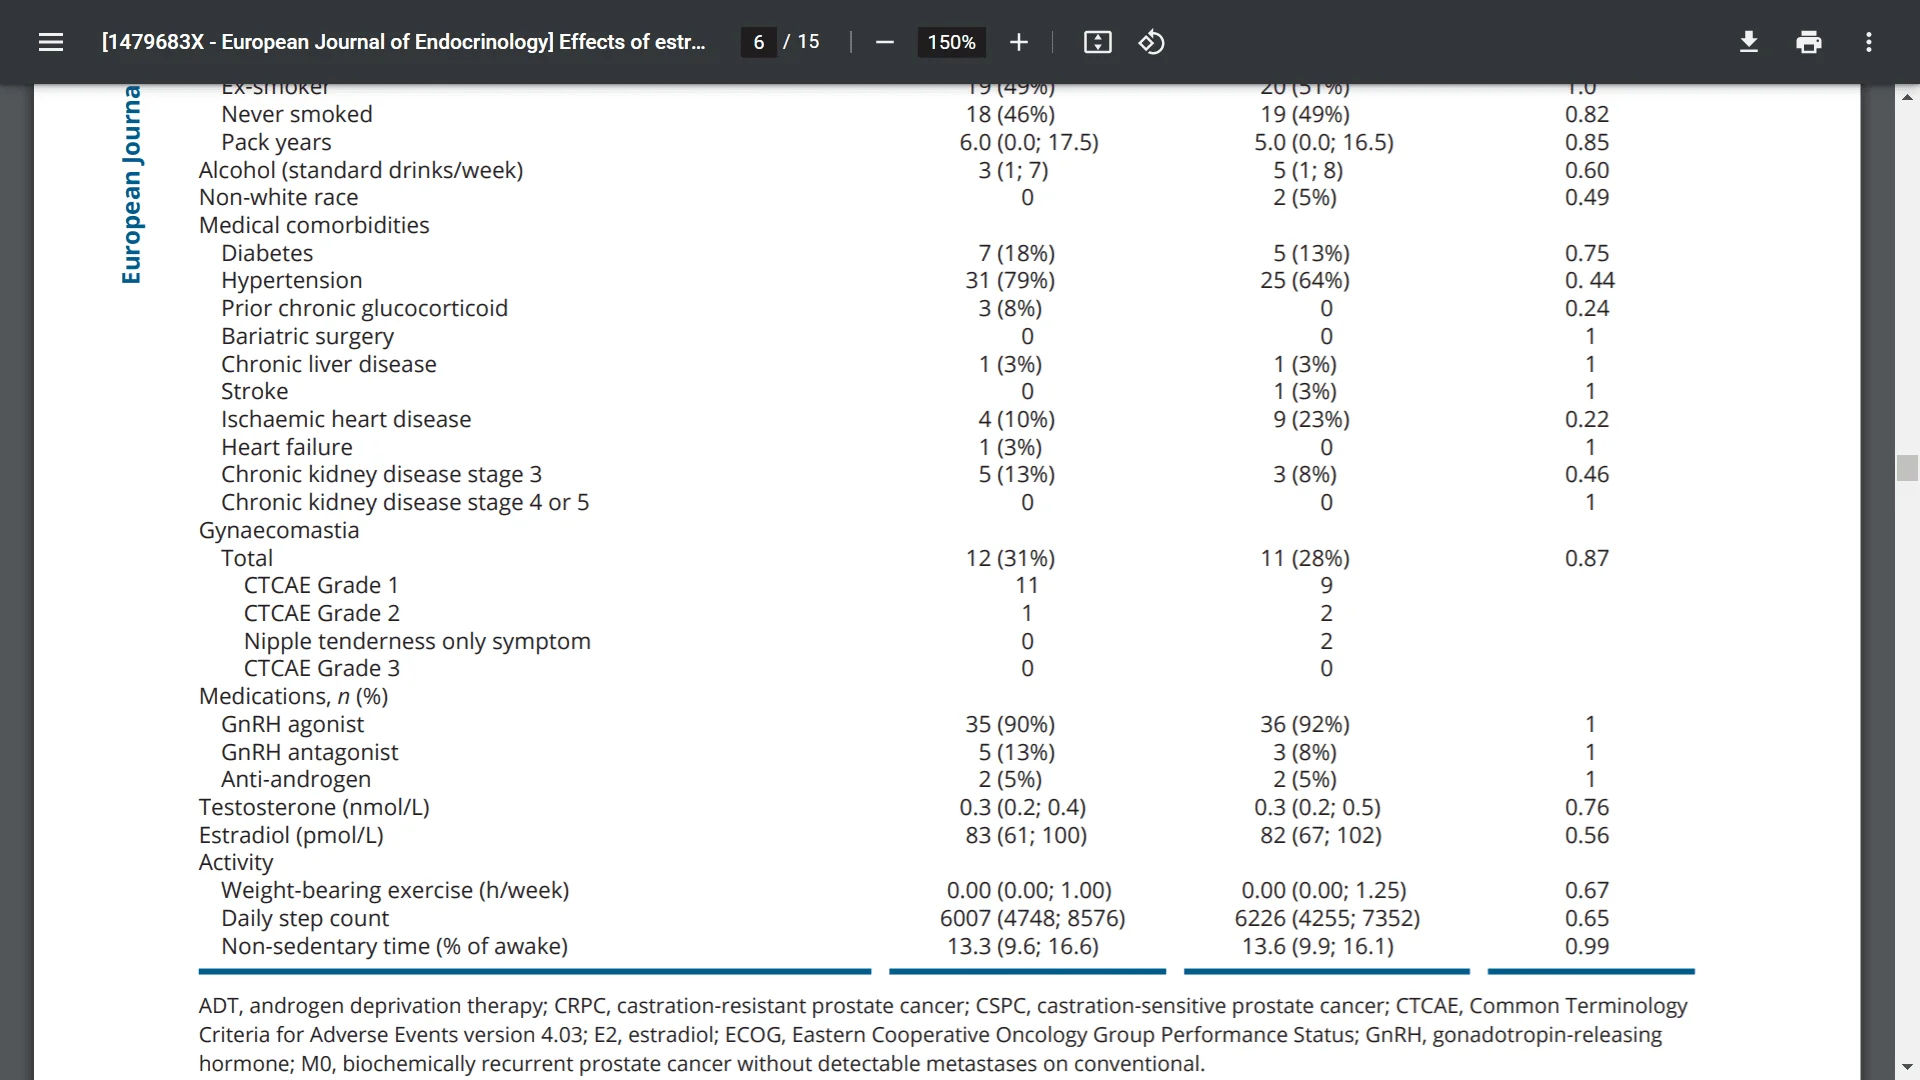Select the 'Bariatric surgery' row label
The image size is (1920, 1080).
(307, 336)
